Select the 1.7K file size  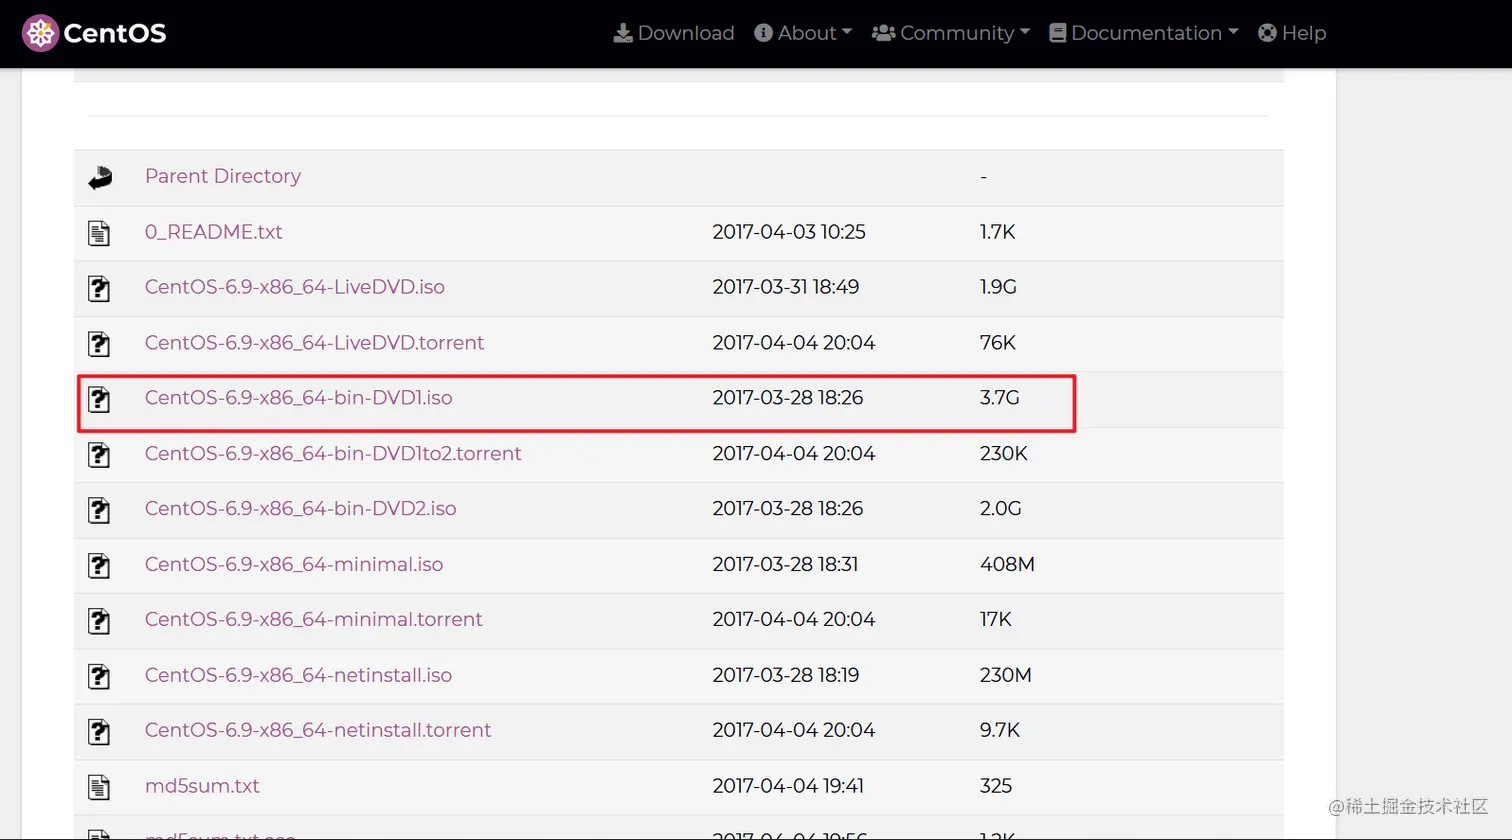point(998,232)
